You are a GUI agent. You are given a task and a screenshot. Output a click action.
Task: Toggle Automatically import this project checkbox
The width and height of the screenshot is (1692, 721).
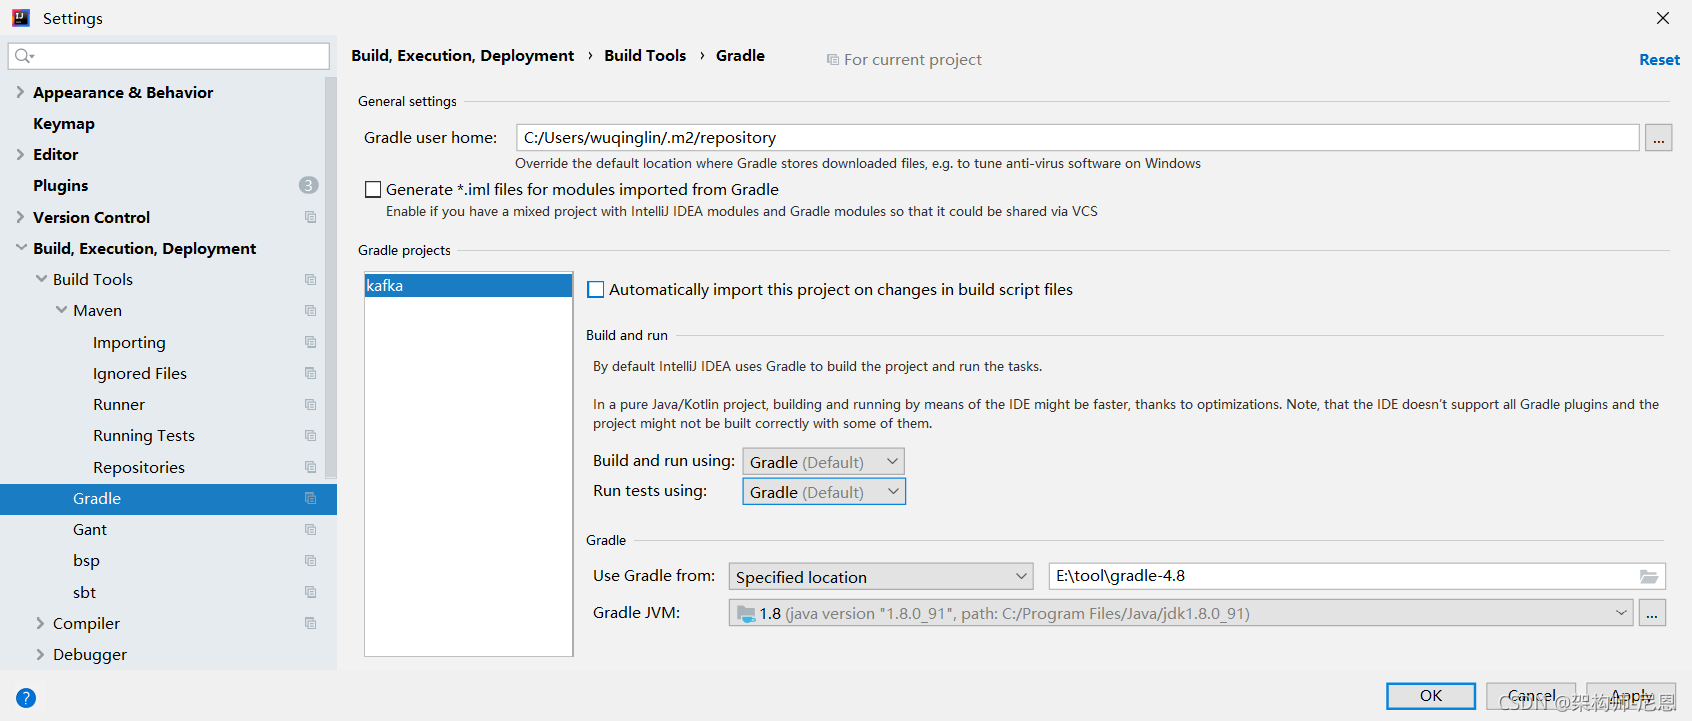[x=596, y=289]
